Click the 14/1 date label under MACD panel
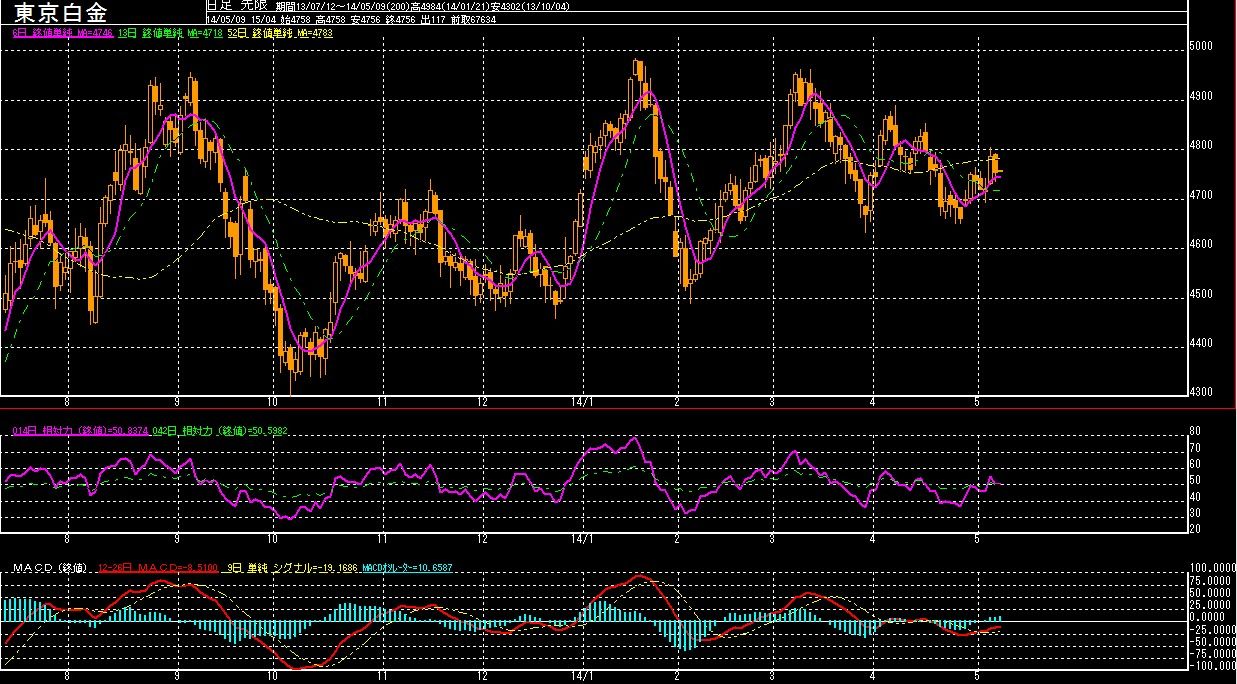Screen dimensions: 1237x684 click(x=581, y=677)
